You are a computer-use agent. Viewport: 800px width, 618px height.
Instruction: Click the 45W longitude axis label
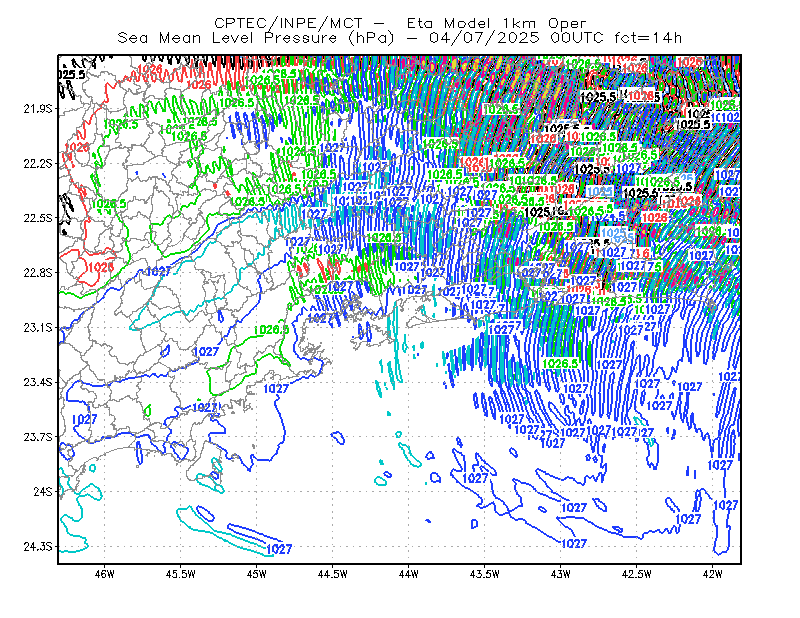coord(257,574)
